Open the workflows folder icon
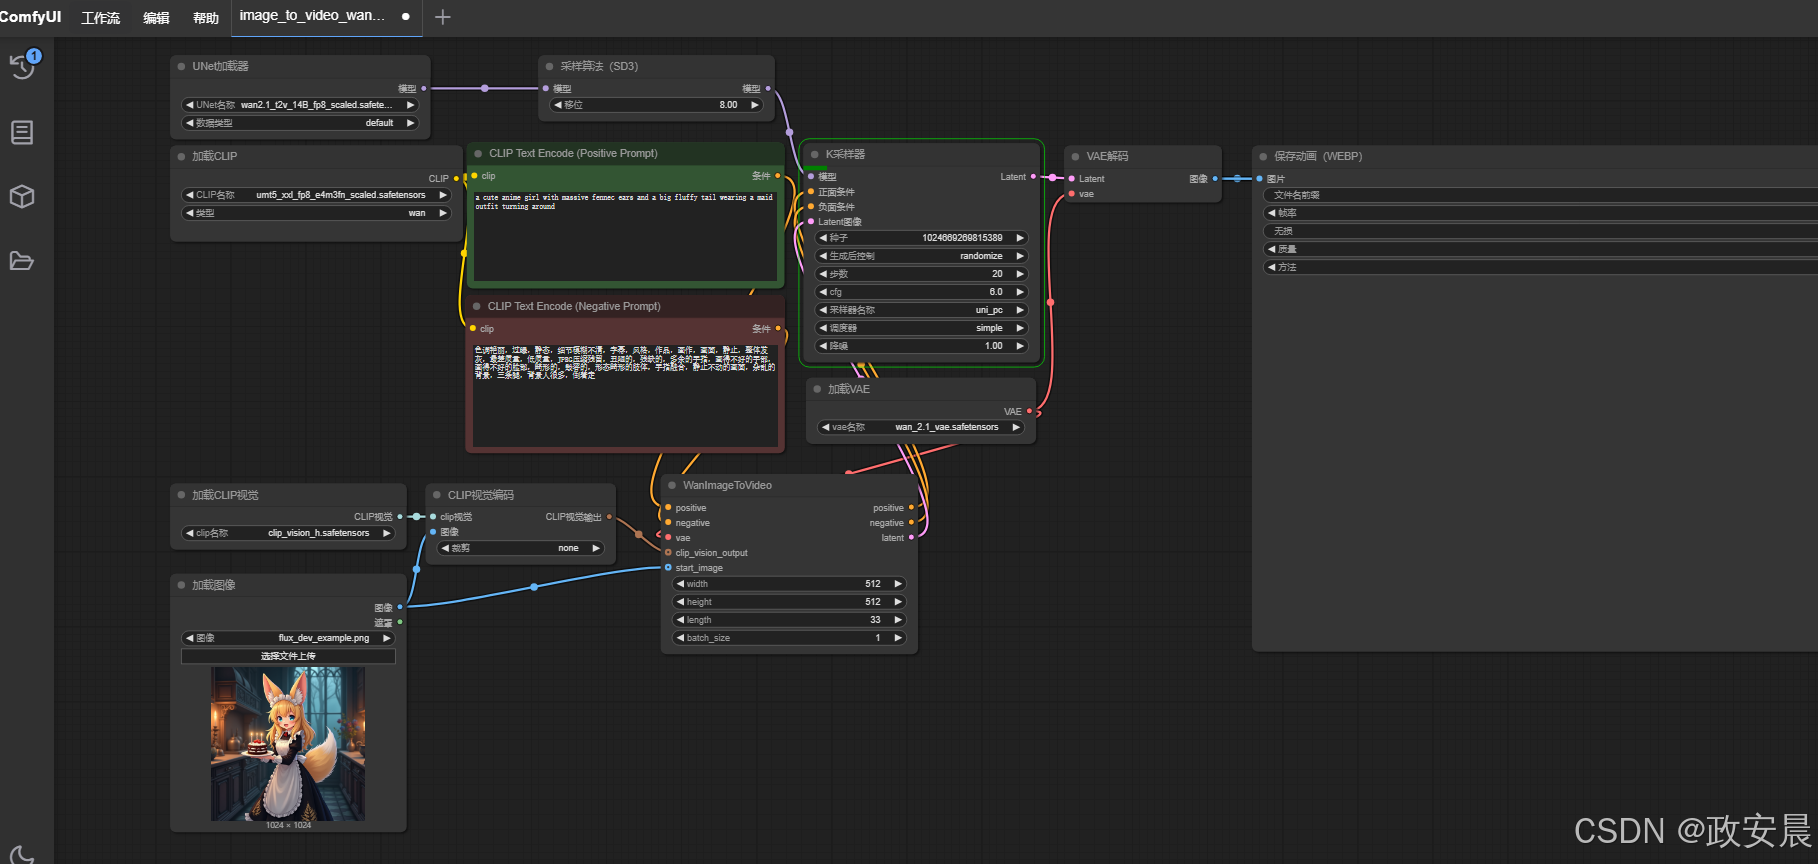 (x=22, y=261)
